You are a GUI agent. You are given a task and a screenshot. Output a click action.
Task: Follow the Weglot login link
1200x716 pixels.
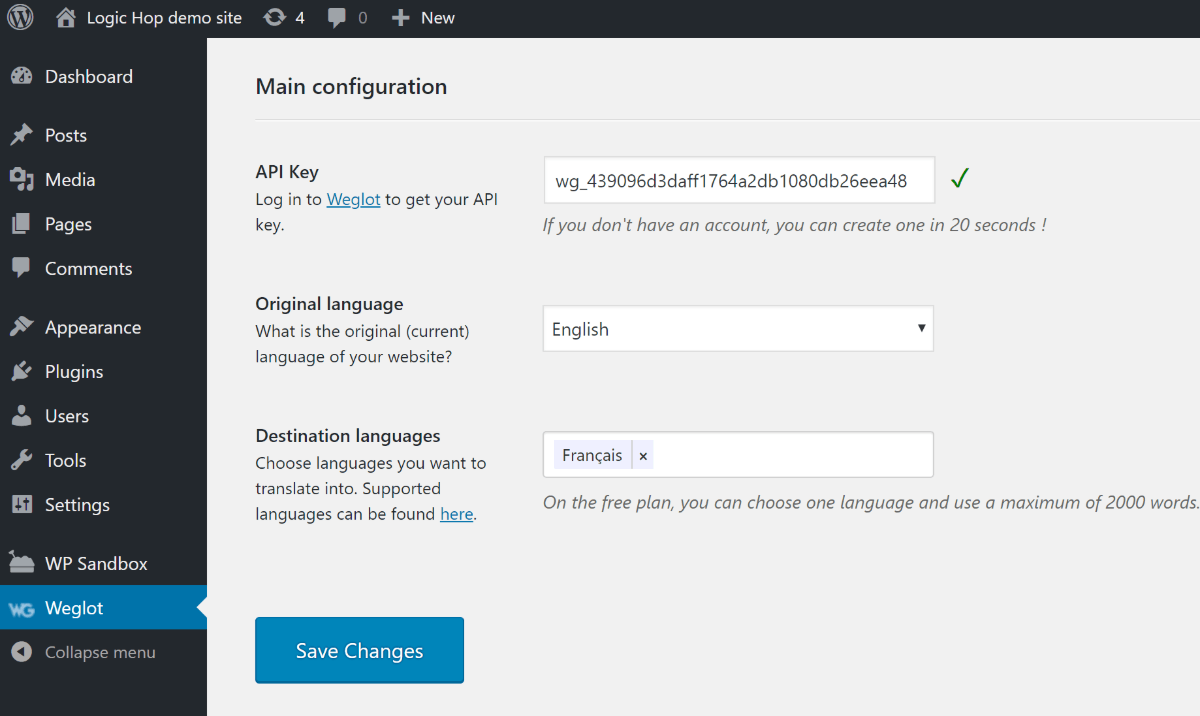353,199
